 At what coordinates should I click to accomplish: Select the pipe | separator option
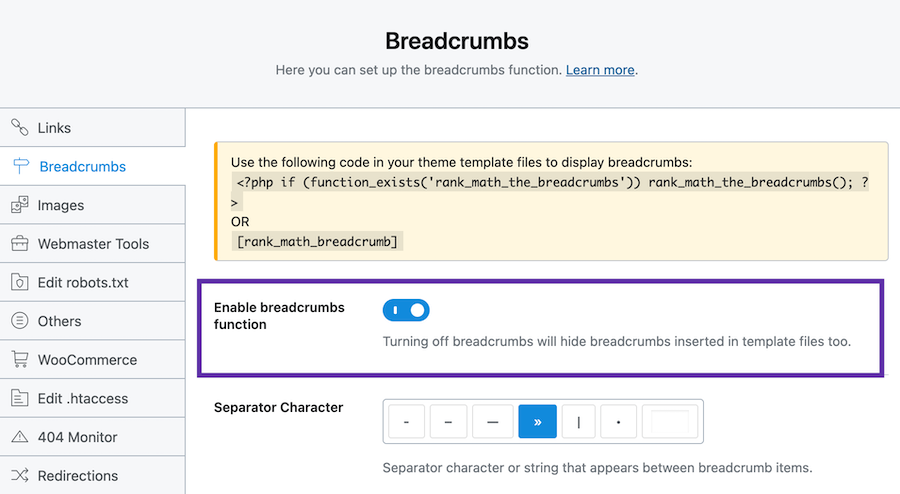click(580, 422)
